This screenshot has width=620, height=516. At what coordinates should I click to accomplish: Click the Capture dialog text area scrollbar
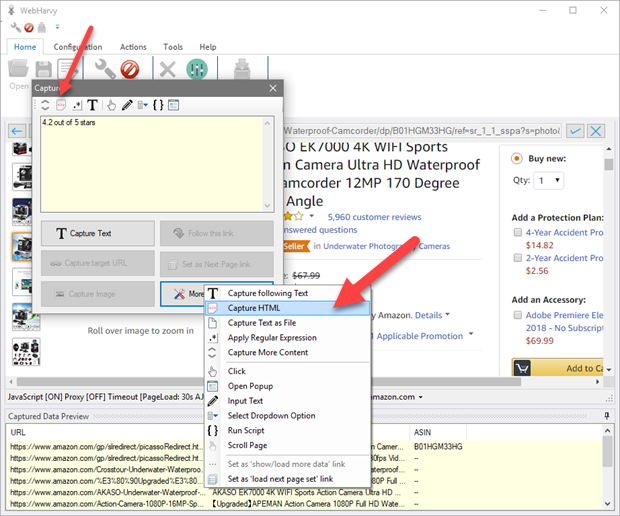(x=267, y=163)
